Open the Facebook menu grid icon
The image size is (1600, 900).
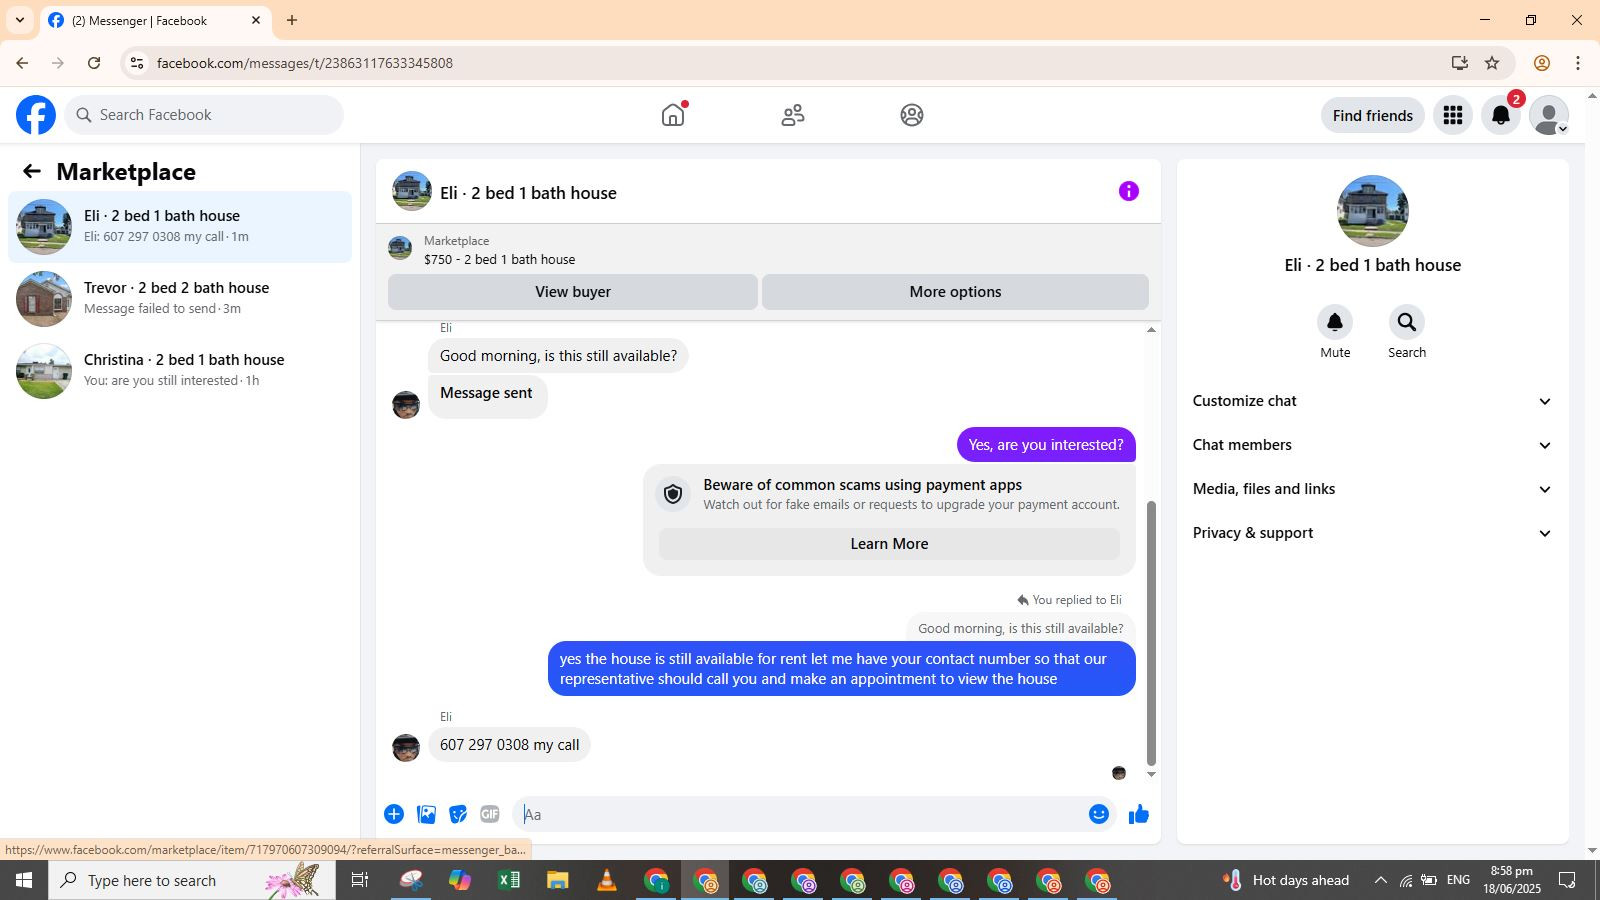[1453, 115]
